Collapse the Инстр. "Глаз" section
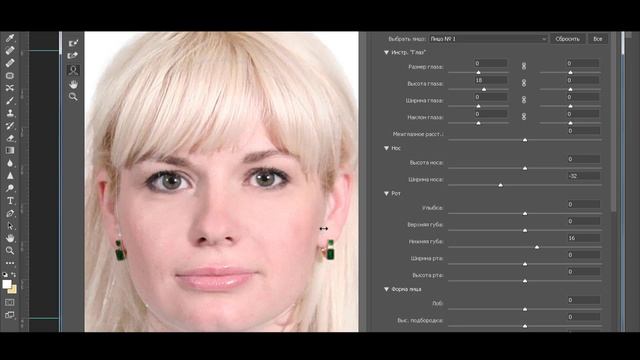 pyautogui.click(x=386, y=53)
